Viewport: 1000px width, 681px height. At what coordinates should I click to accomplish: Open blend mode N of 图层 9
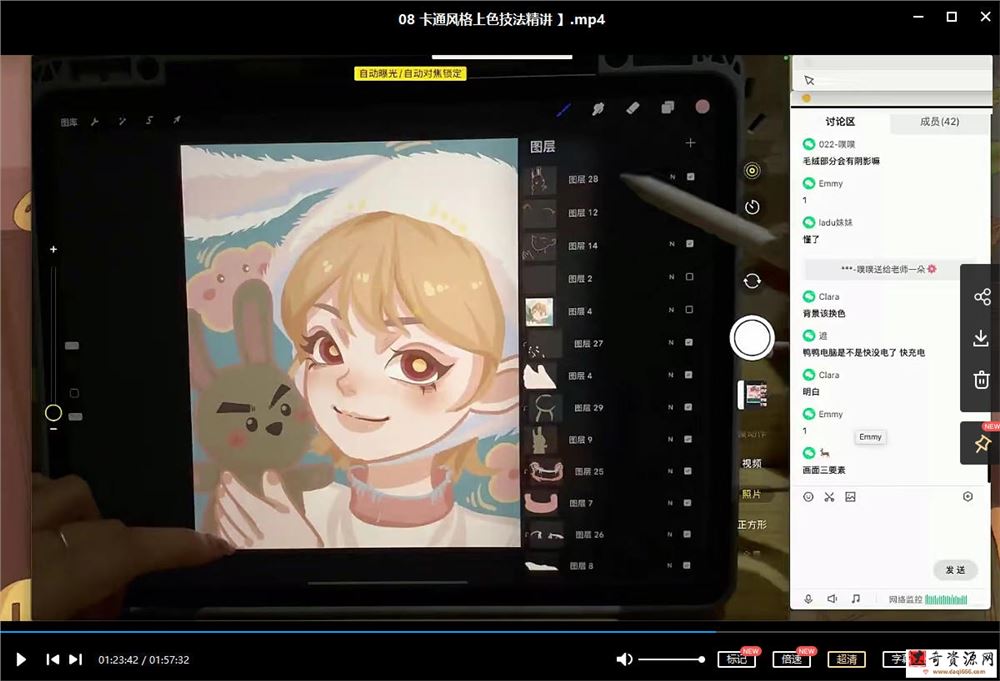(670, 439)
